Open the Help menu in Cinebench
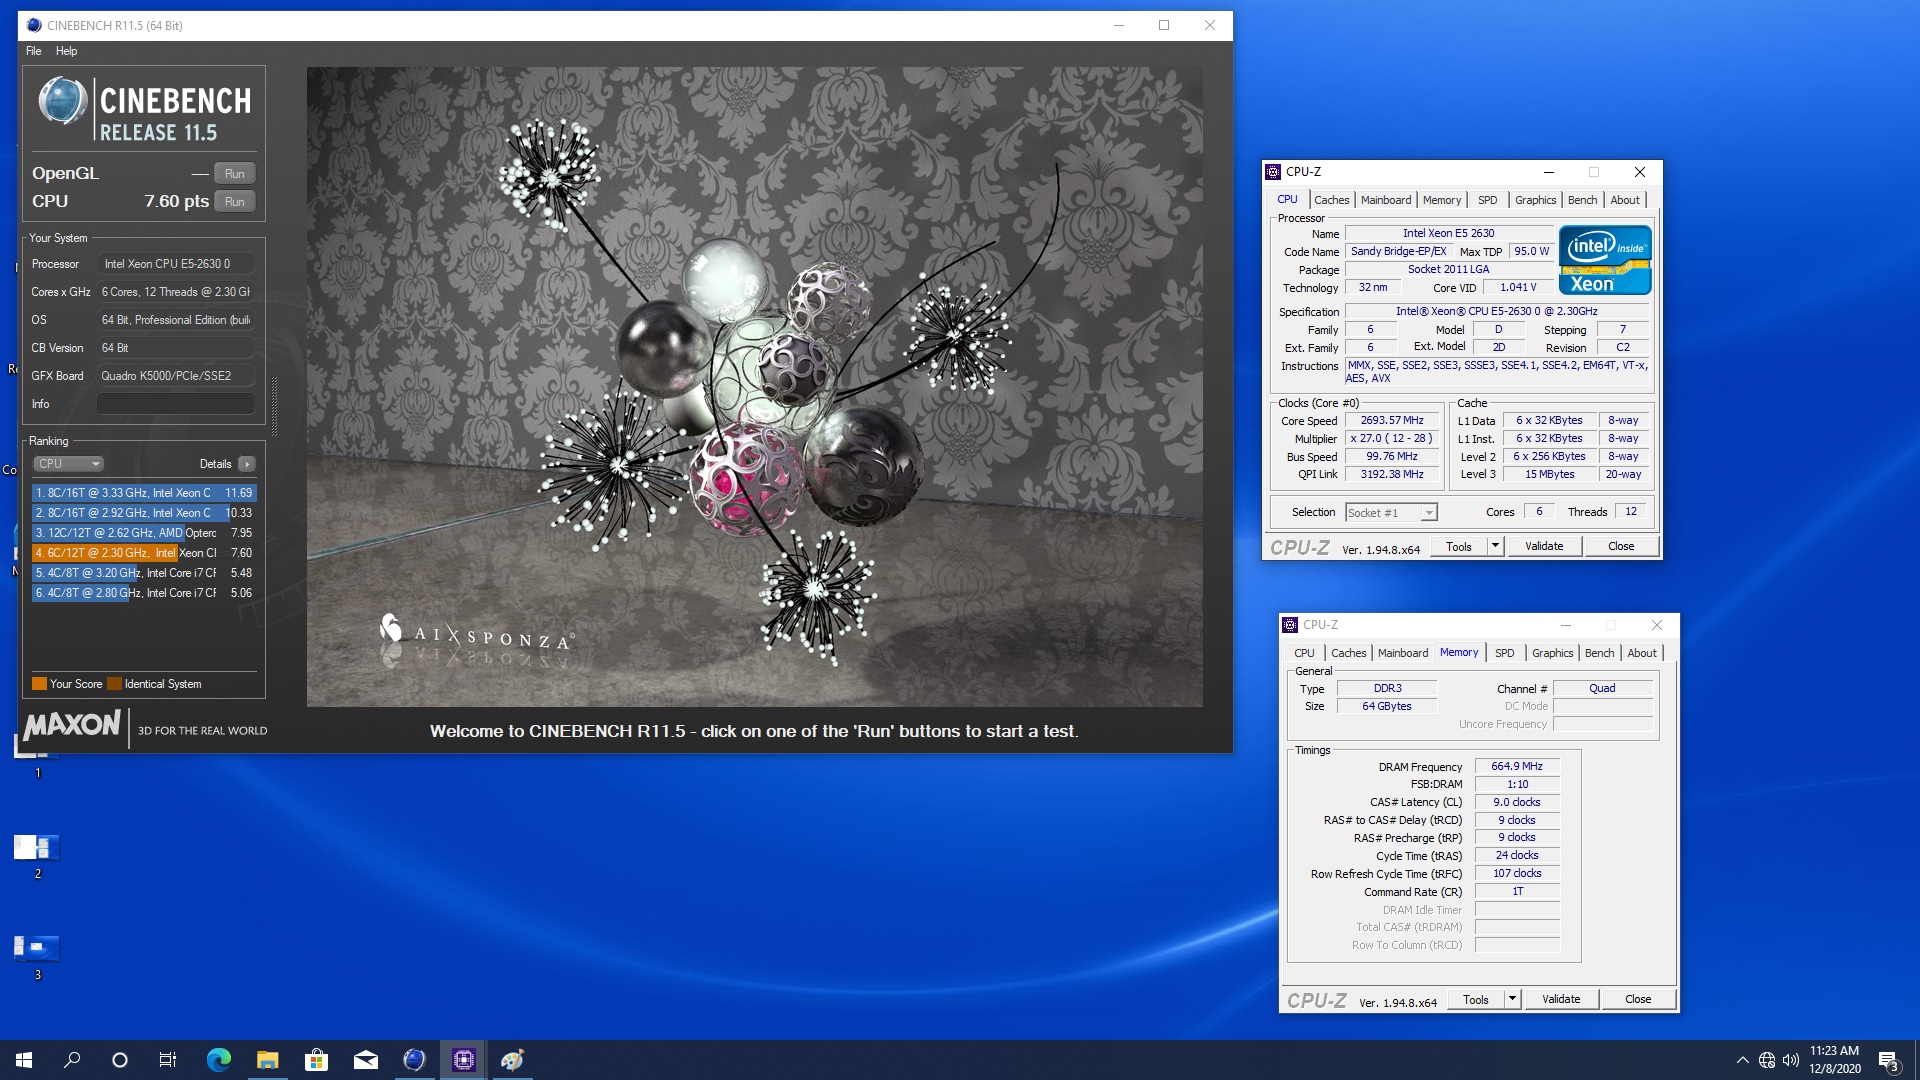Screen dimensions: 1920x1080 point(66,51)
